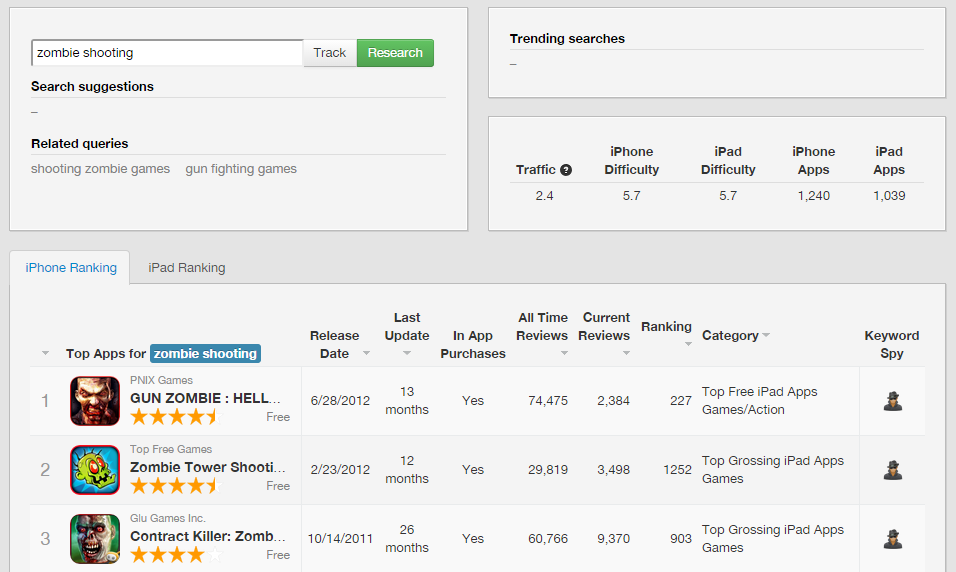This screenshot has height=572, width=956.
Task: Select the iPhone Ranking tab
Action: click(71, 268)
